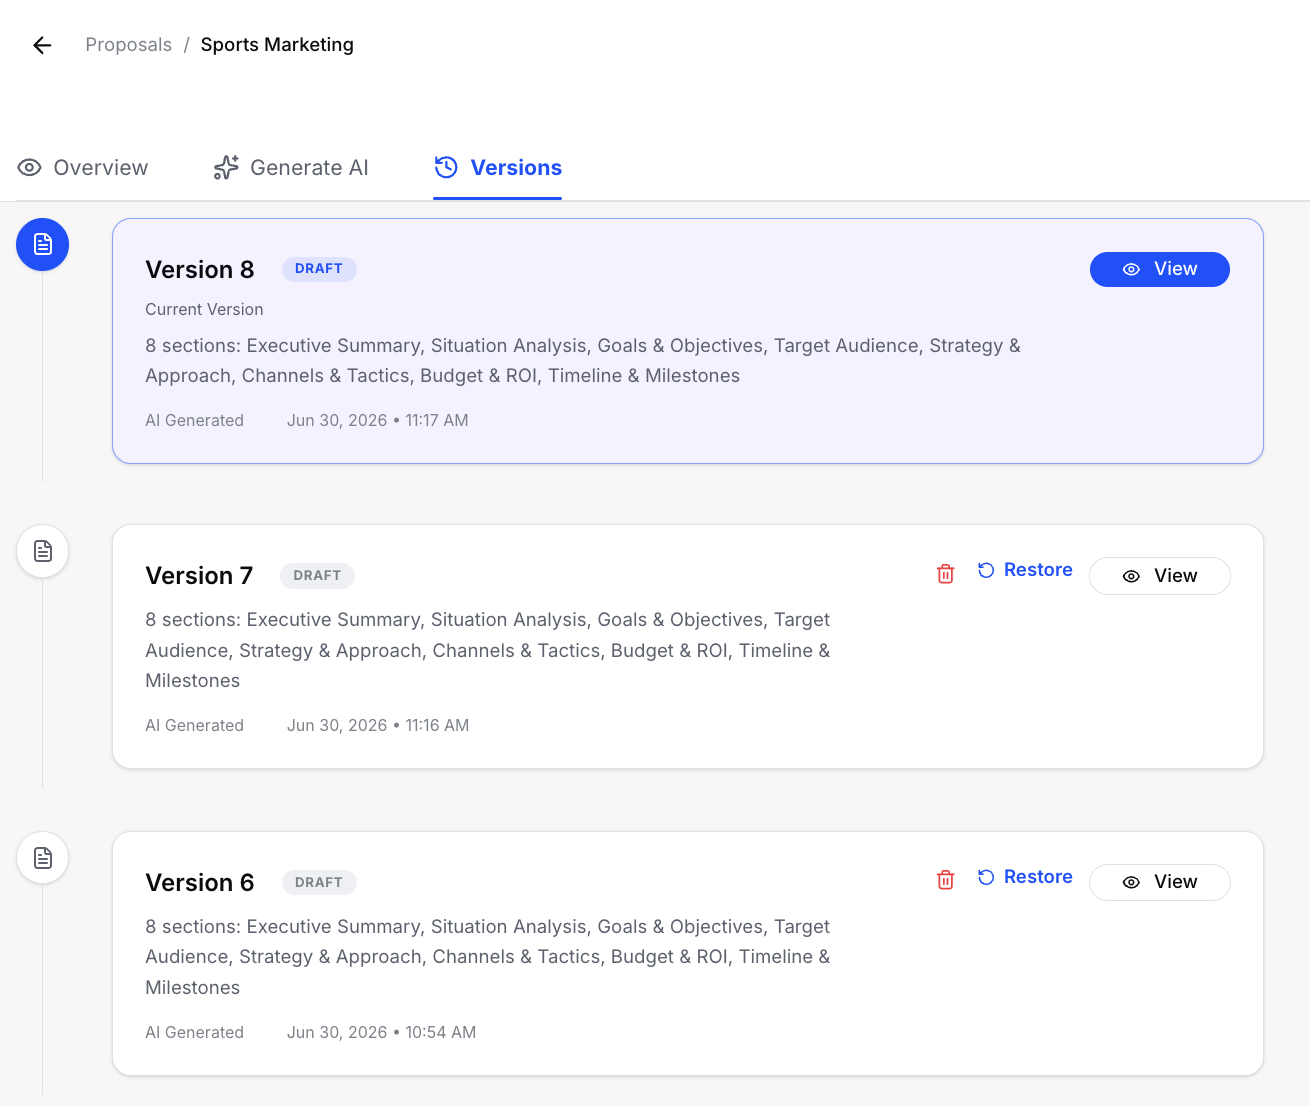
Task: Delete Version 7 with the trash icon
Action: pos(945,573)
